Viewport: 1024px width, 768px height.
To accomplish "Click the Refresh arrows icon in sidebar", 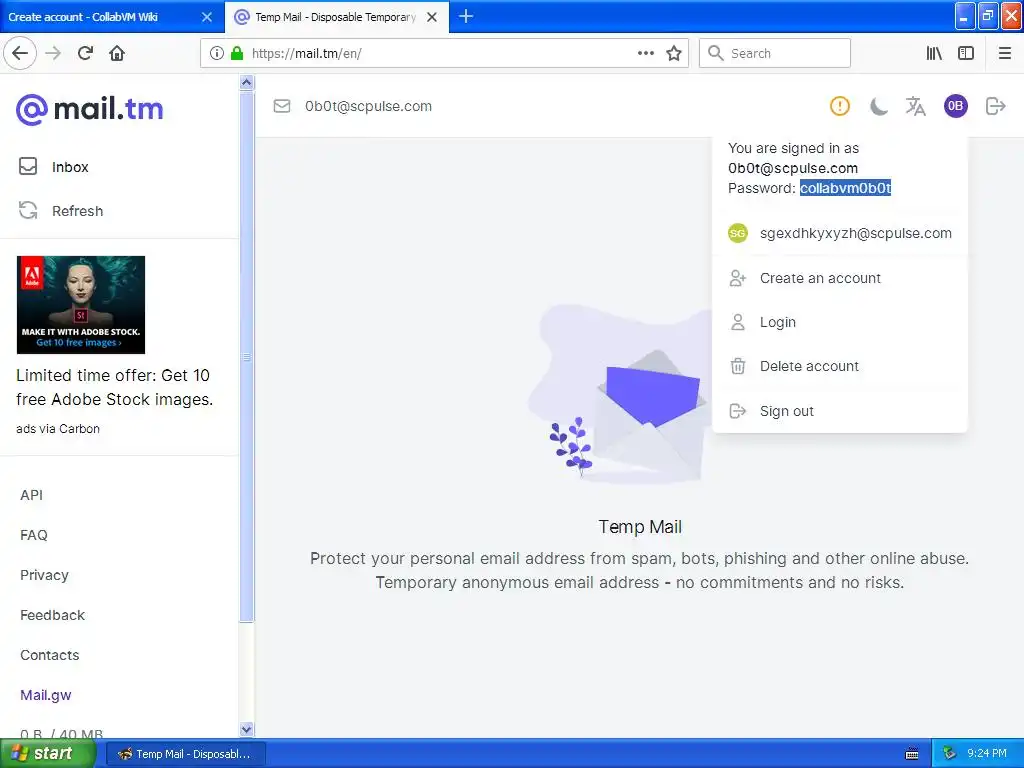I will [x=28, y=210].
